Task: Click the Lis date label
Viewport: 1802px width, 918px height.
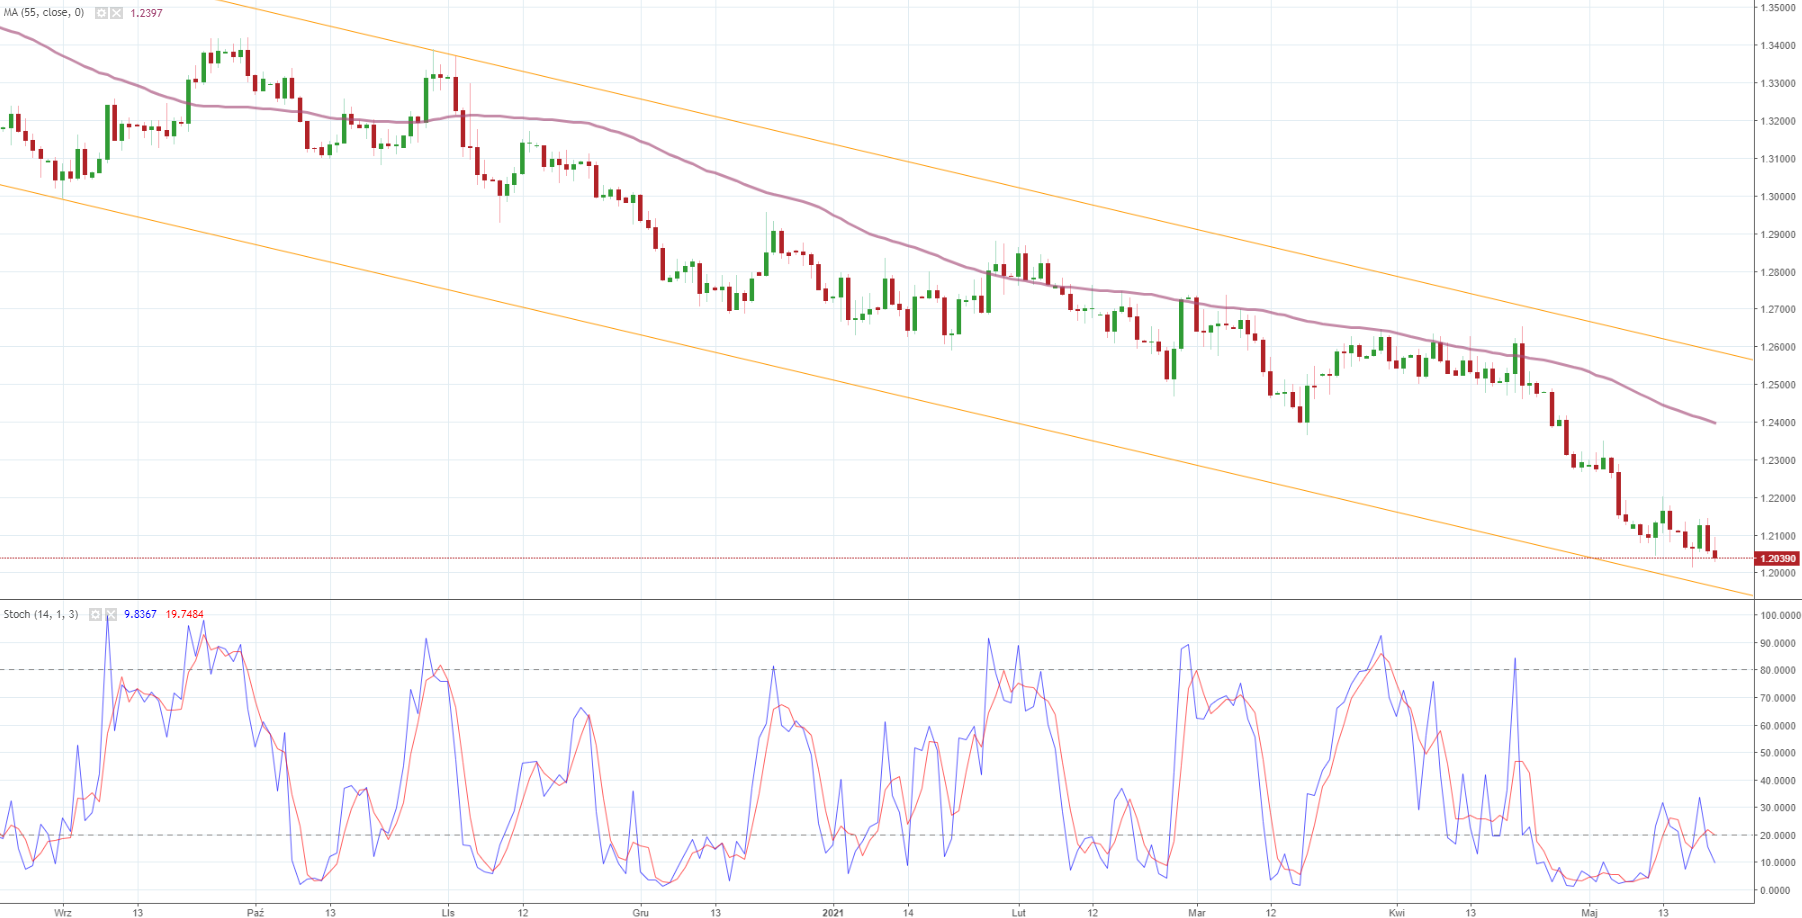Action: [x=448, y=912]
